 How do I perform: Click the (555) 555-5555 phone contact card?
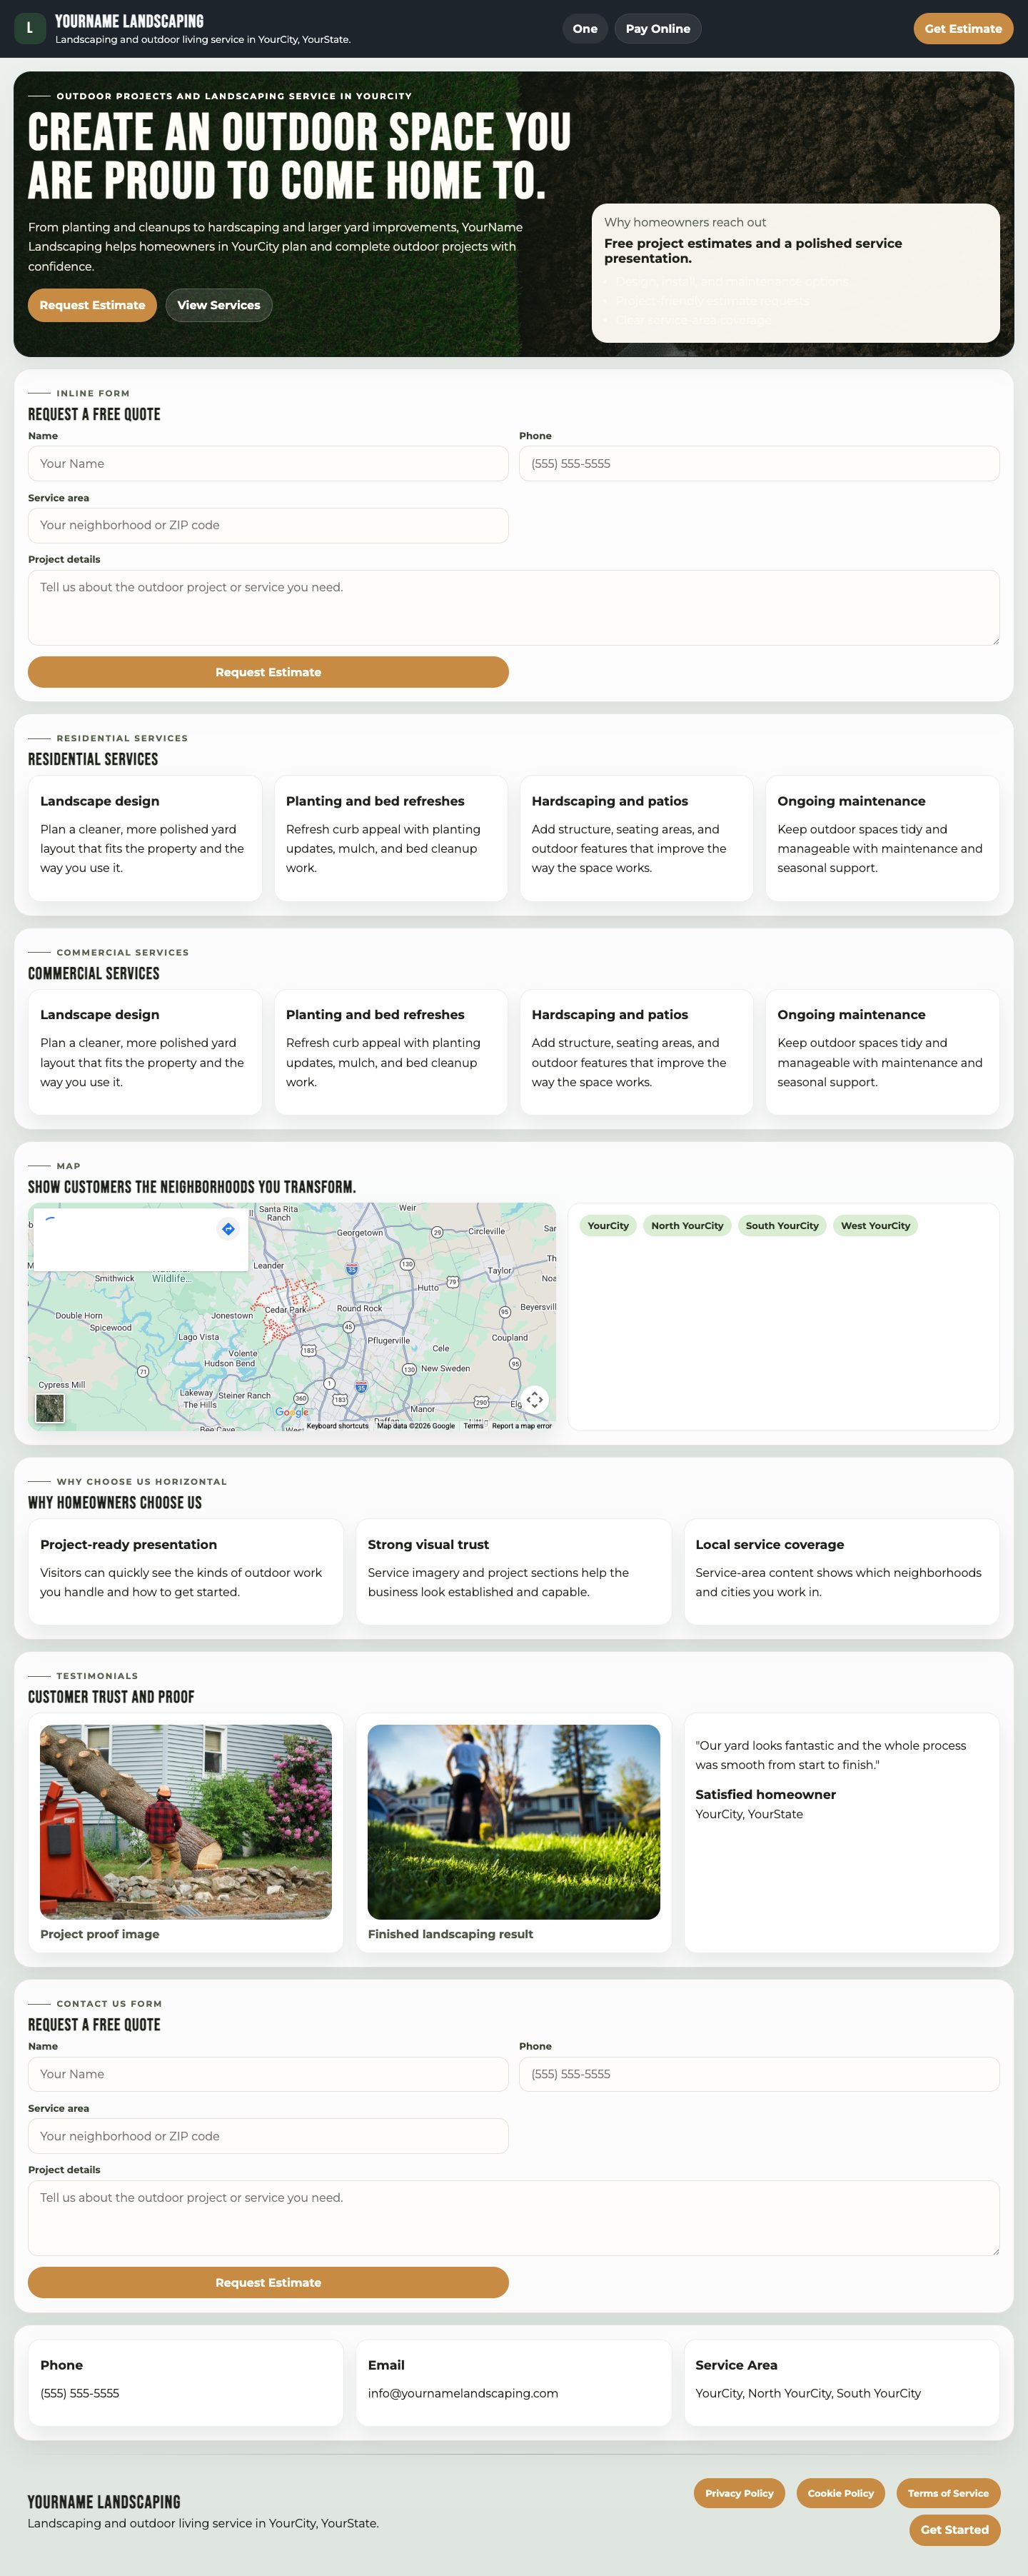185,2382
